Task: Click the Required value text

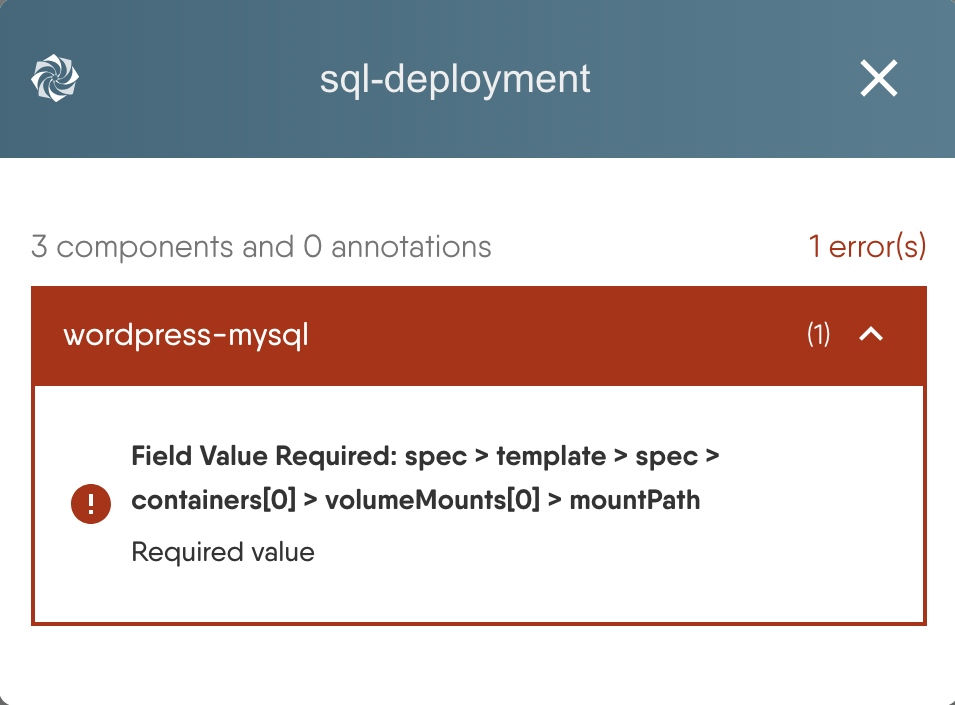Action: (x=222, y=551)
